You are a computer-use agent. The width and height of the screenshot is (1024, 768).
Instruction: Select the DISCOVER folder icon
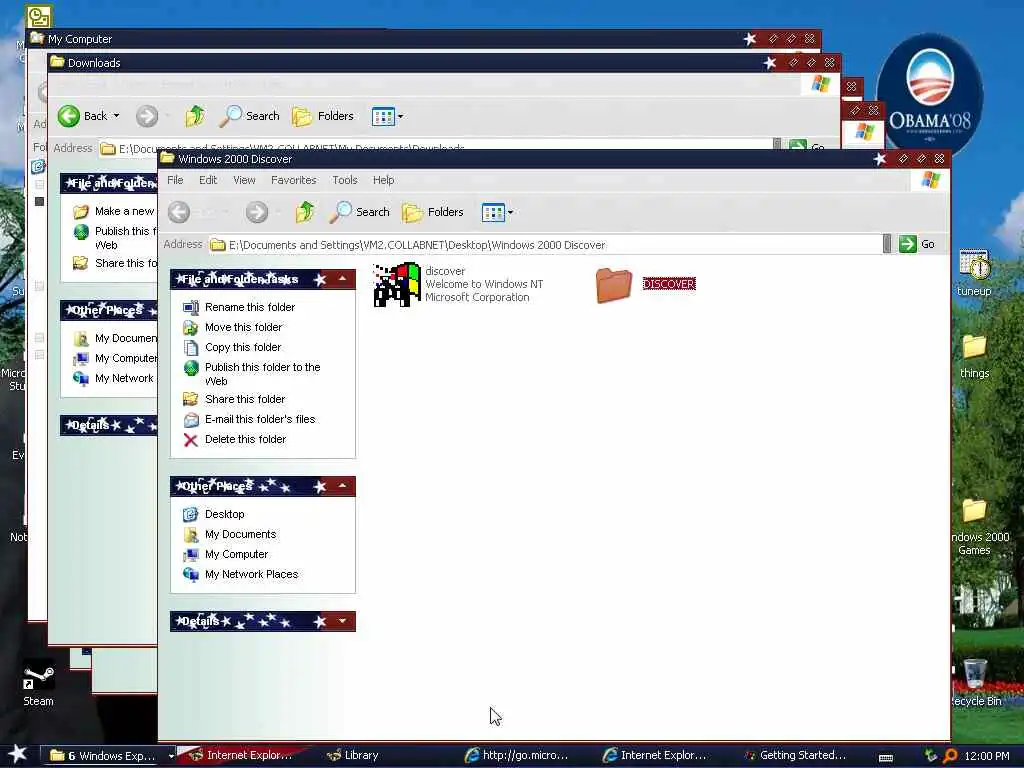[614, 285]
